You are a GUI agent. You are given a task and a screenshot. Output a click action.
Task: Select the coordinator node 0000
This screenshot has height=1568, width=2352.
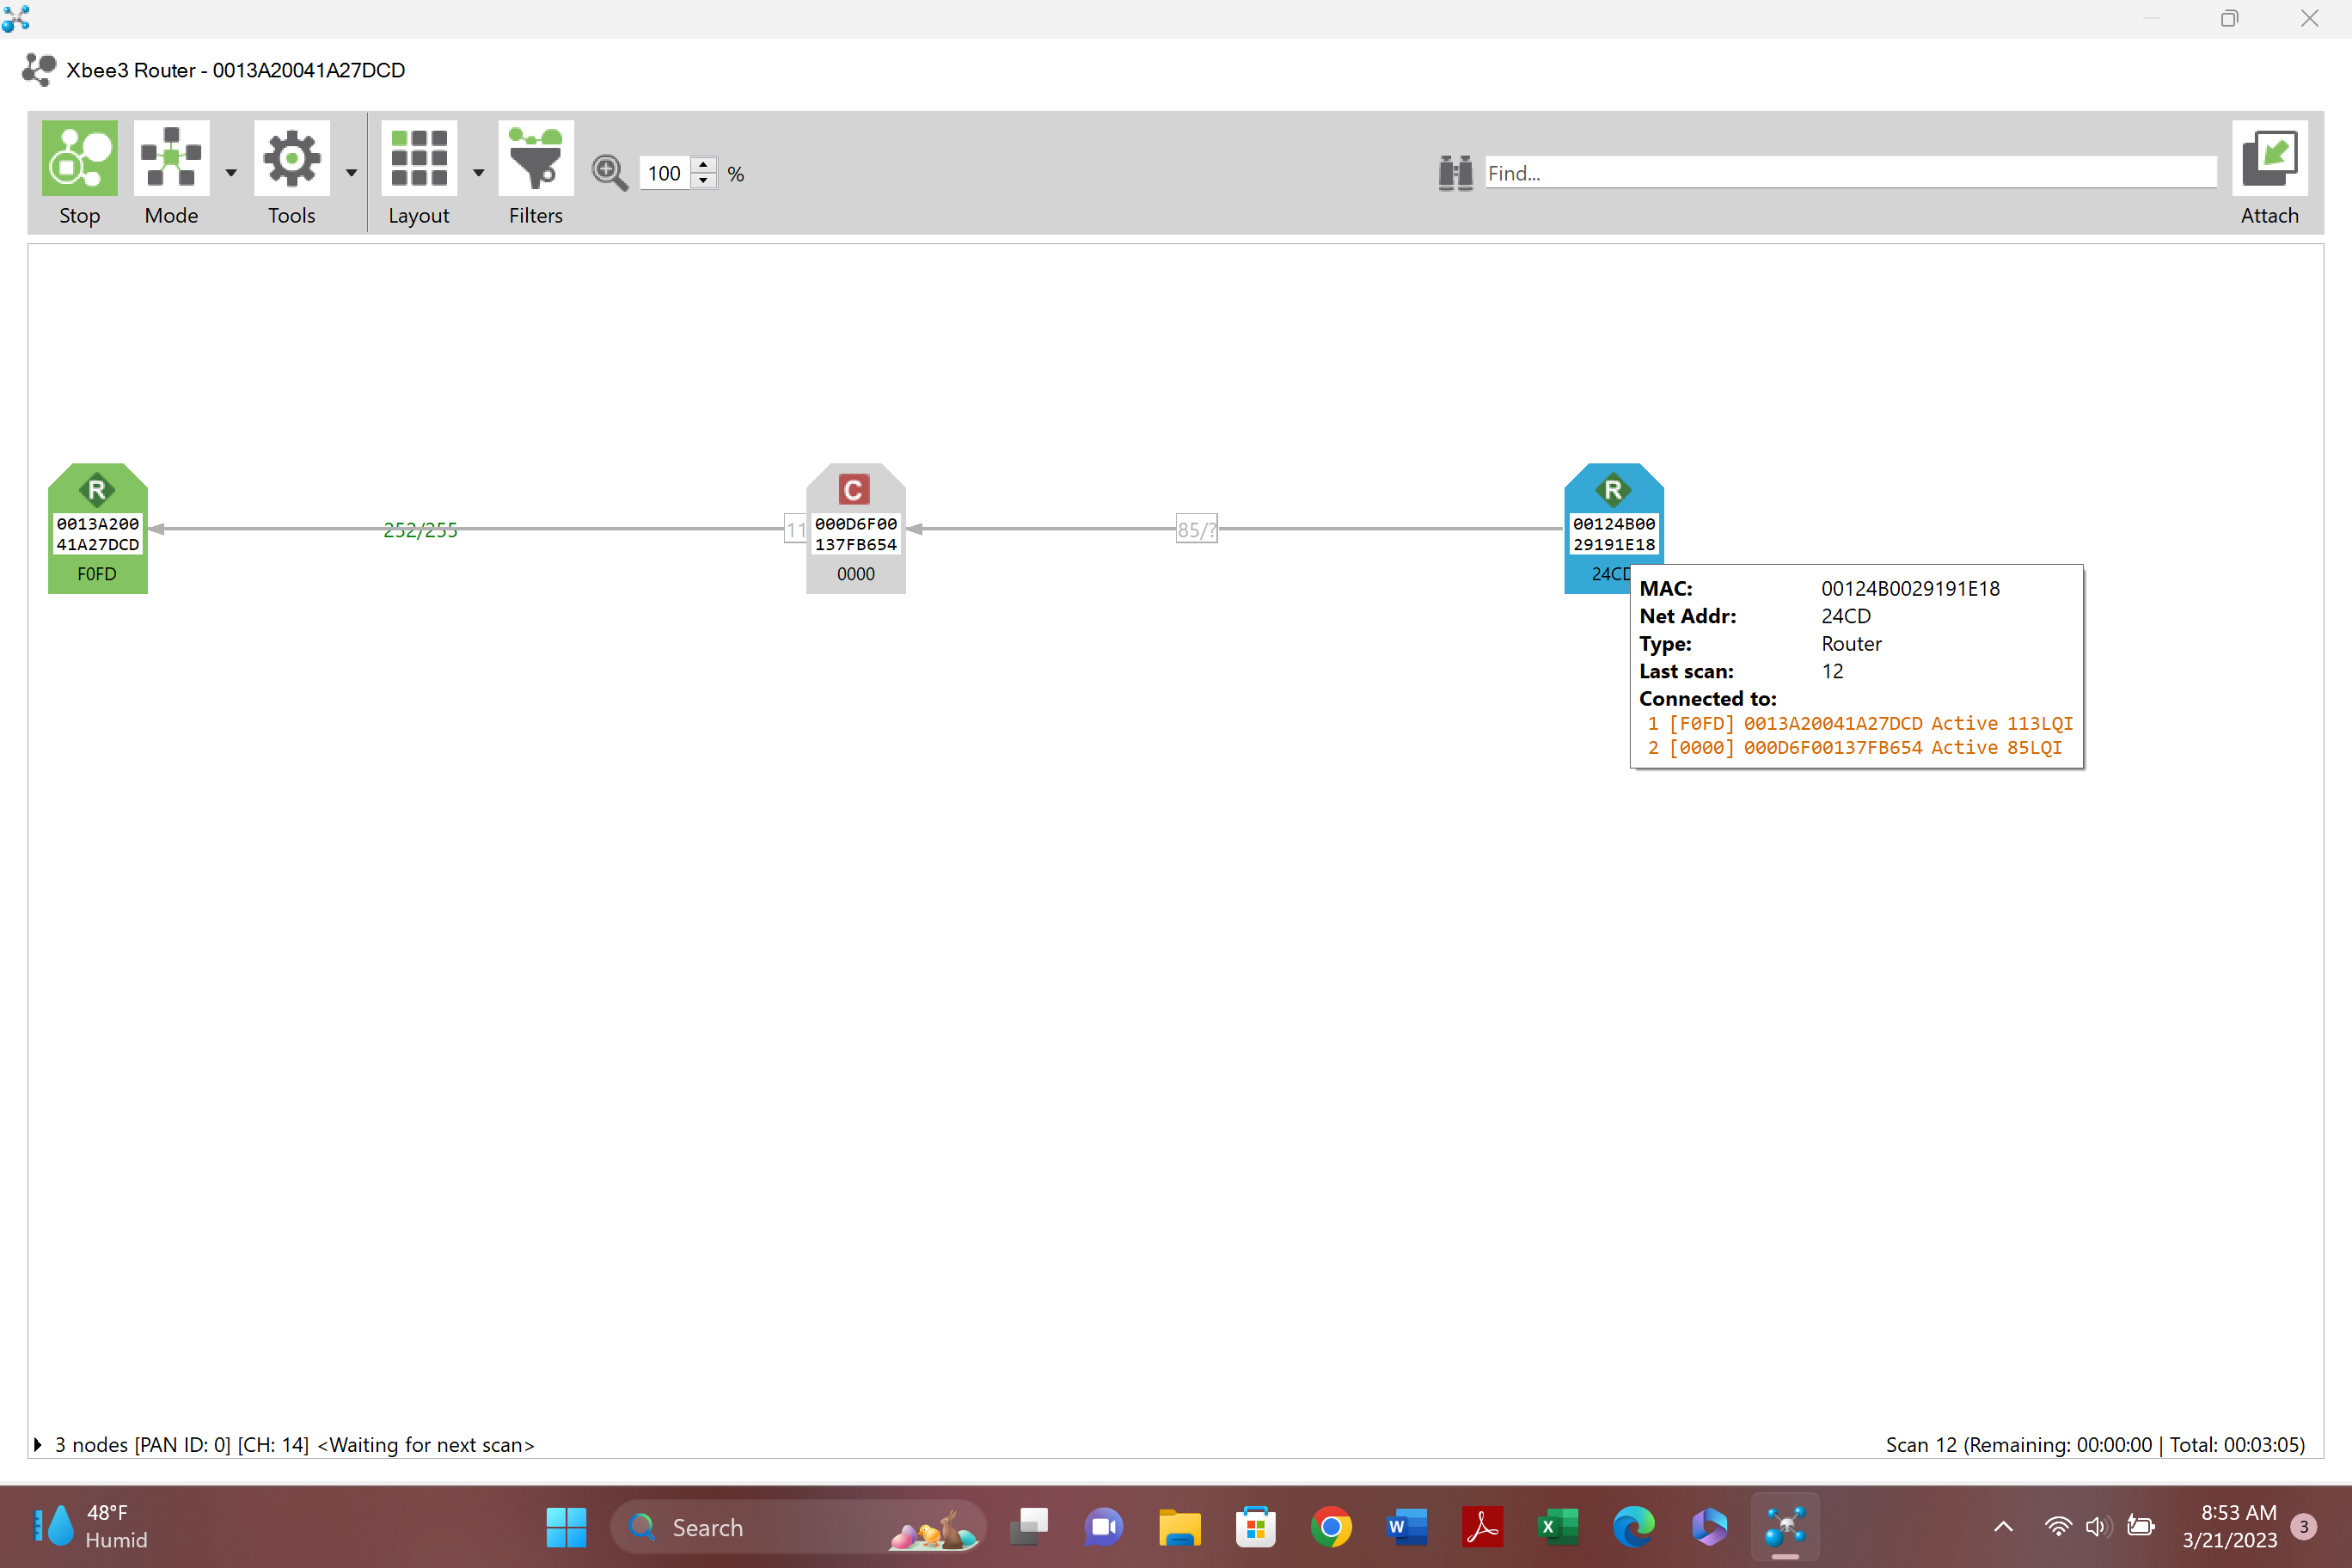[x=855, y=528]
